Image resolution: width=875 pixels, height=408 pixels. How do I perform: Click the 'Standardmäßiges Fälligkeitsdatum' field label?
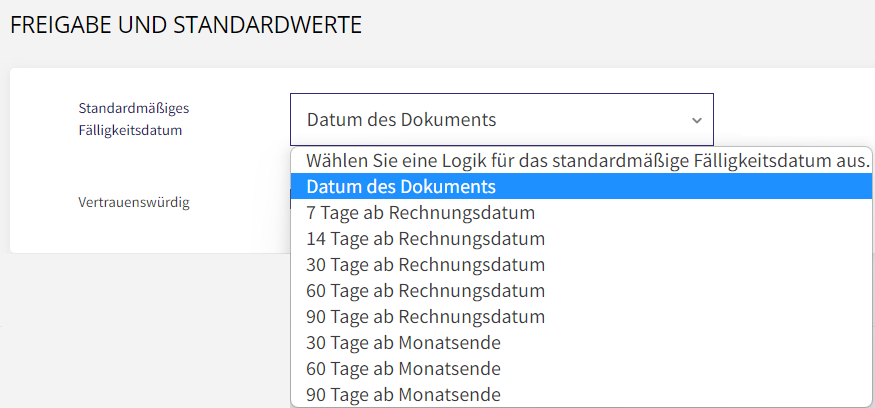[x=134, y=119]
